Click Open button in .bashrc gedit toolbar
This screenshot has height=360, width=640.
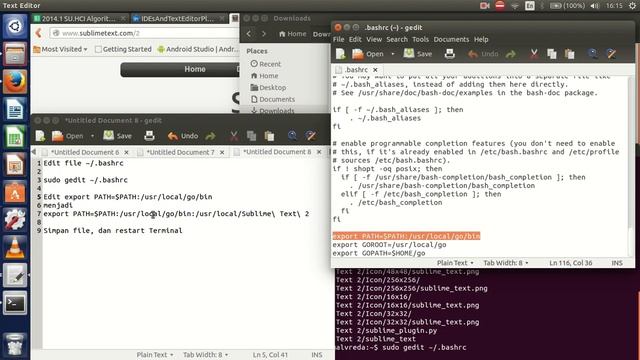[x=368, y=54]
